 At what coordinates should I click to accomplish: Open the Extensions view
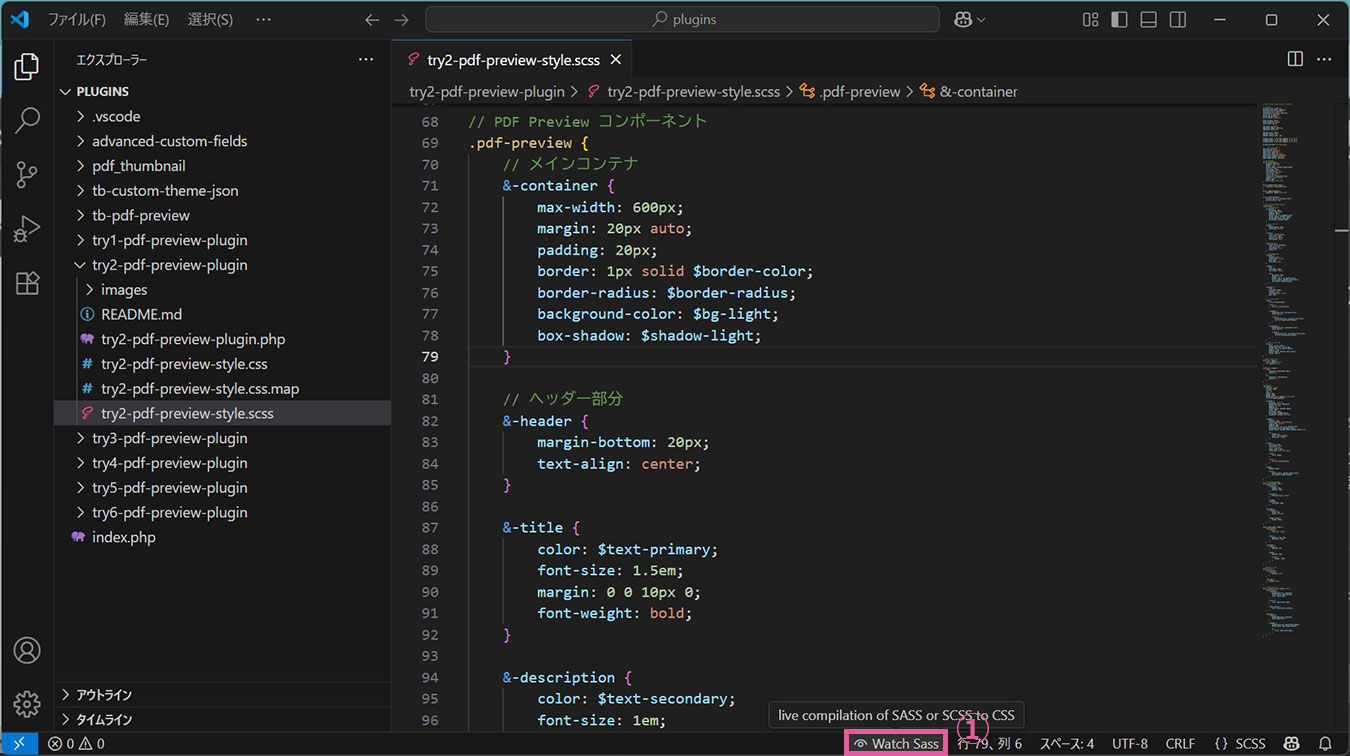27,283
